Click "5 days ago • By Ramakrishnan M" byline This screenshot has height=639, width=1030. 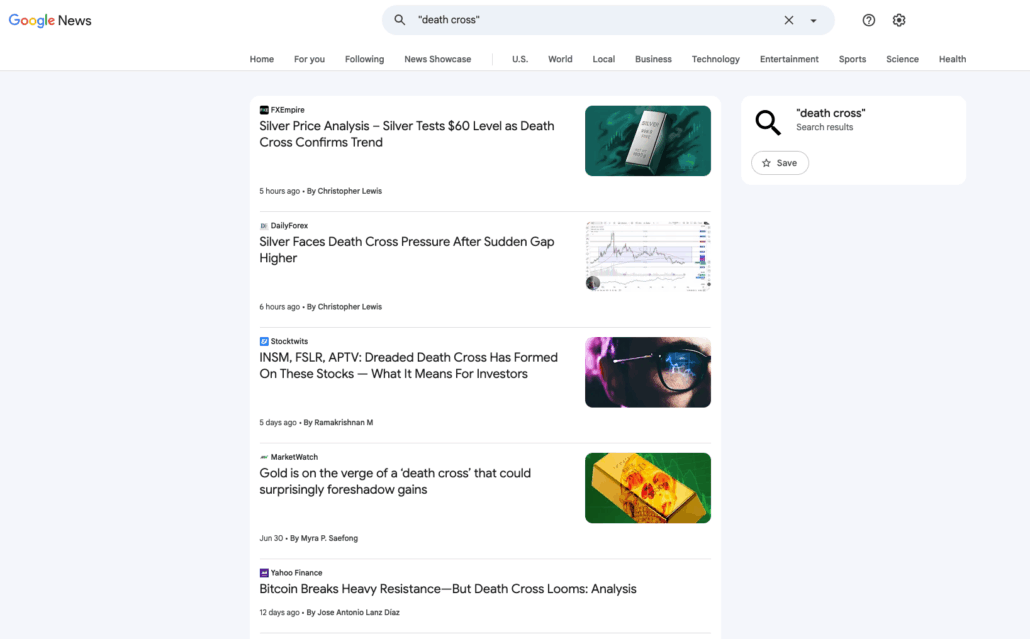tap(316, 422)
